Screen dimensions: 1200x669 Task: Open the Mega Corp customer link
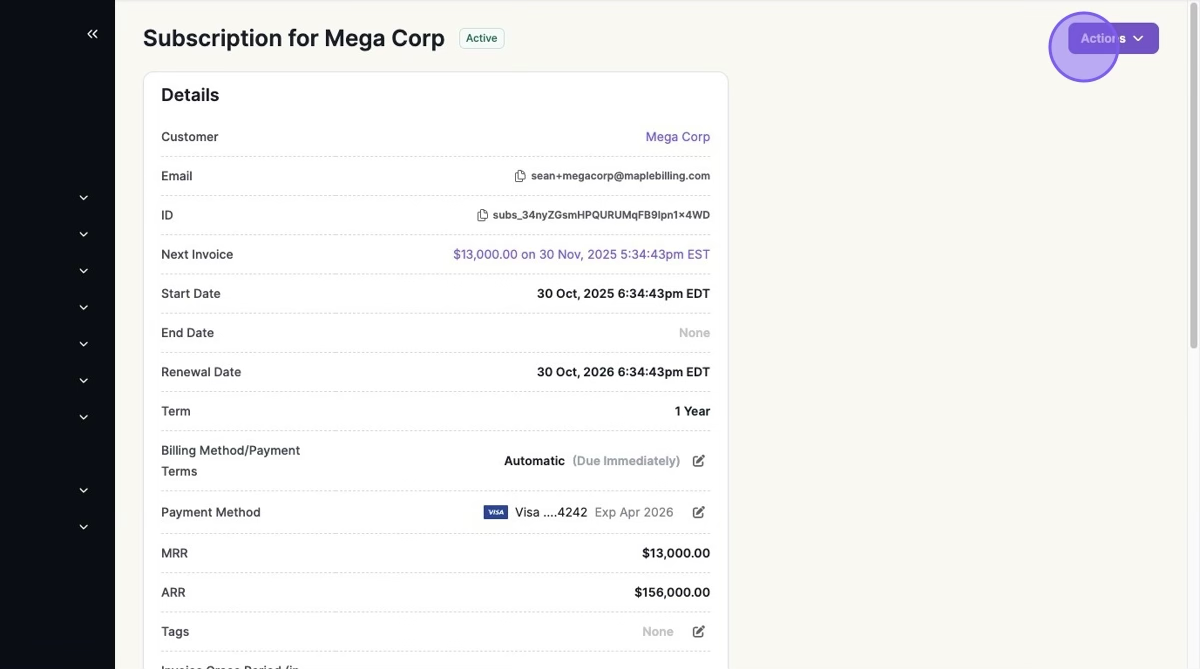tap(677, 137)
